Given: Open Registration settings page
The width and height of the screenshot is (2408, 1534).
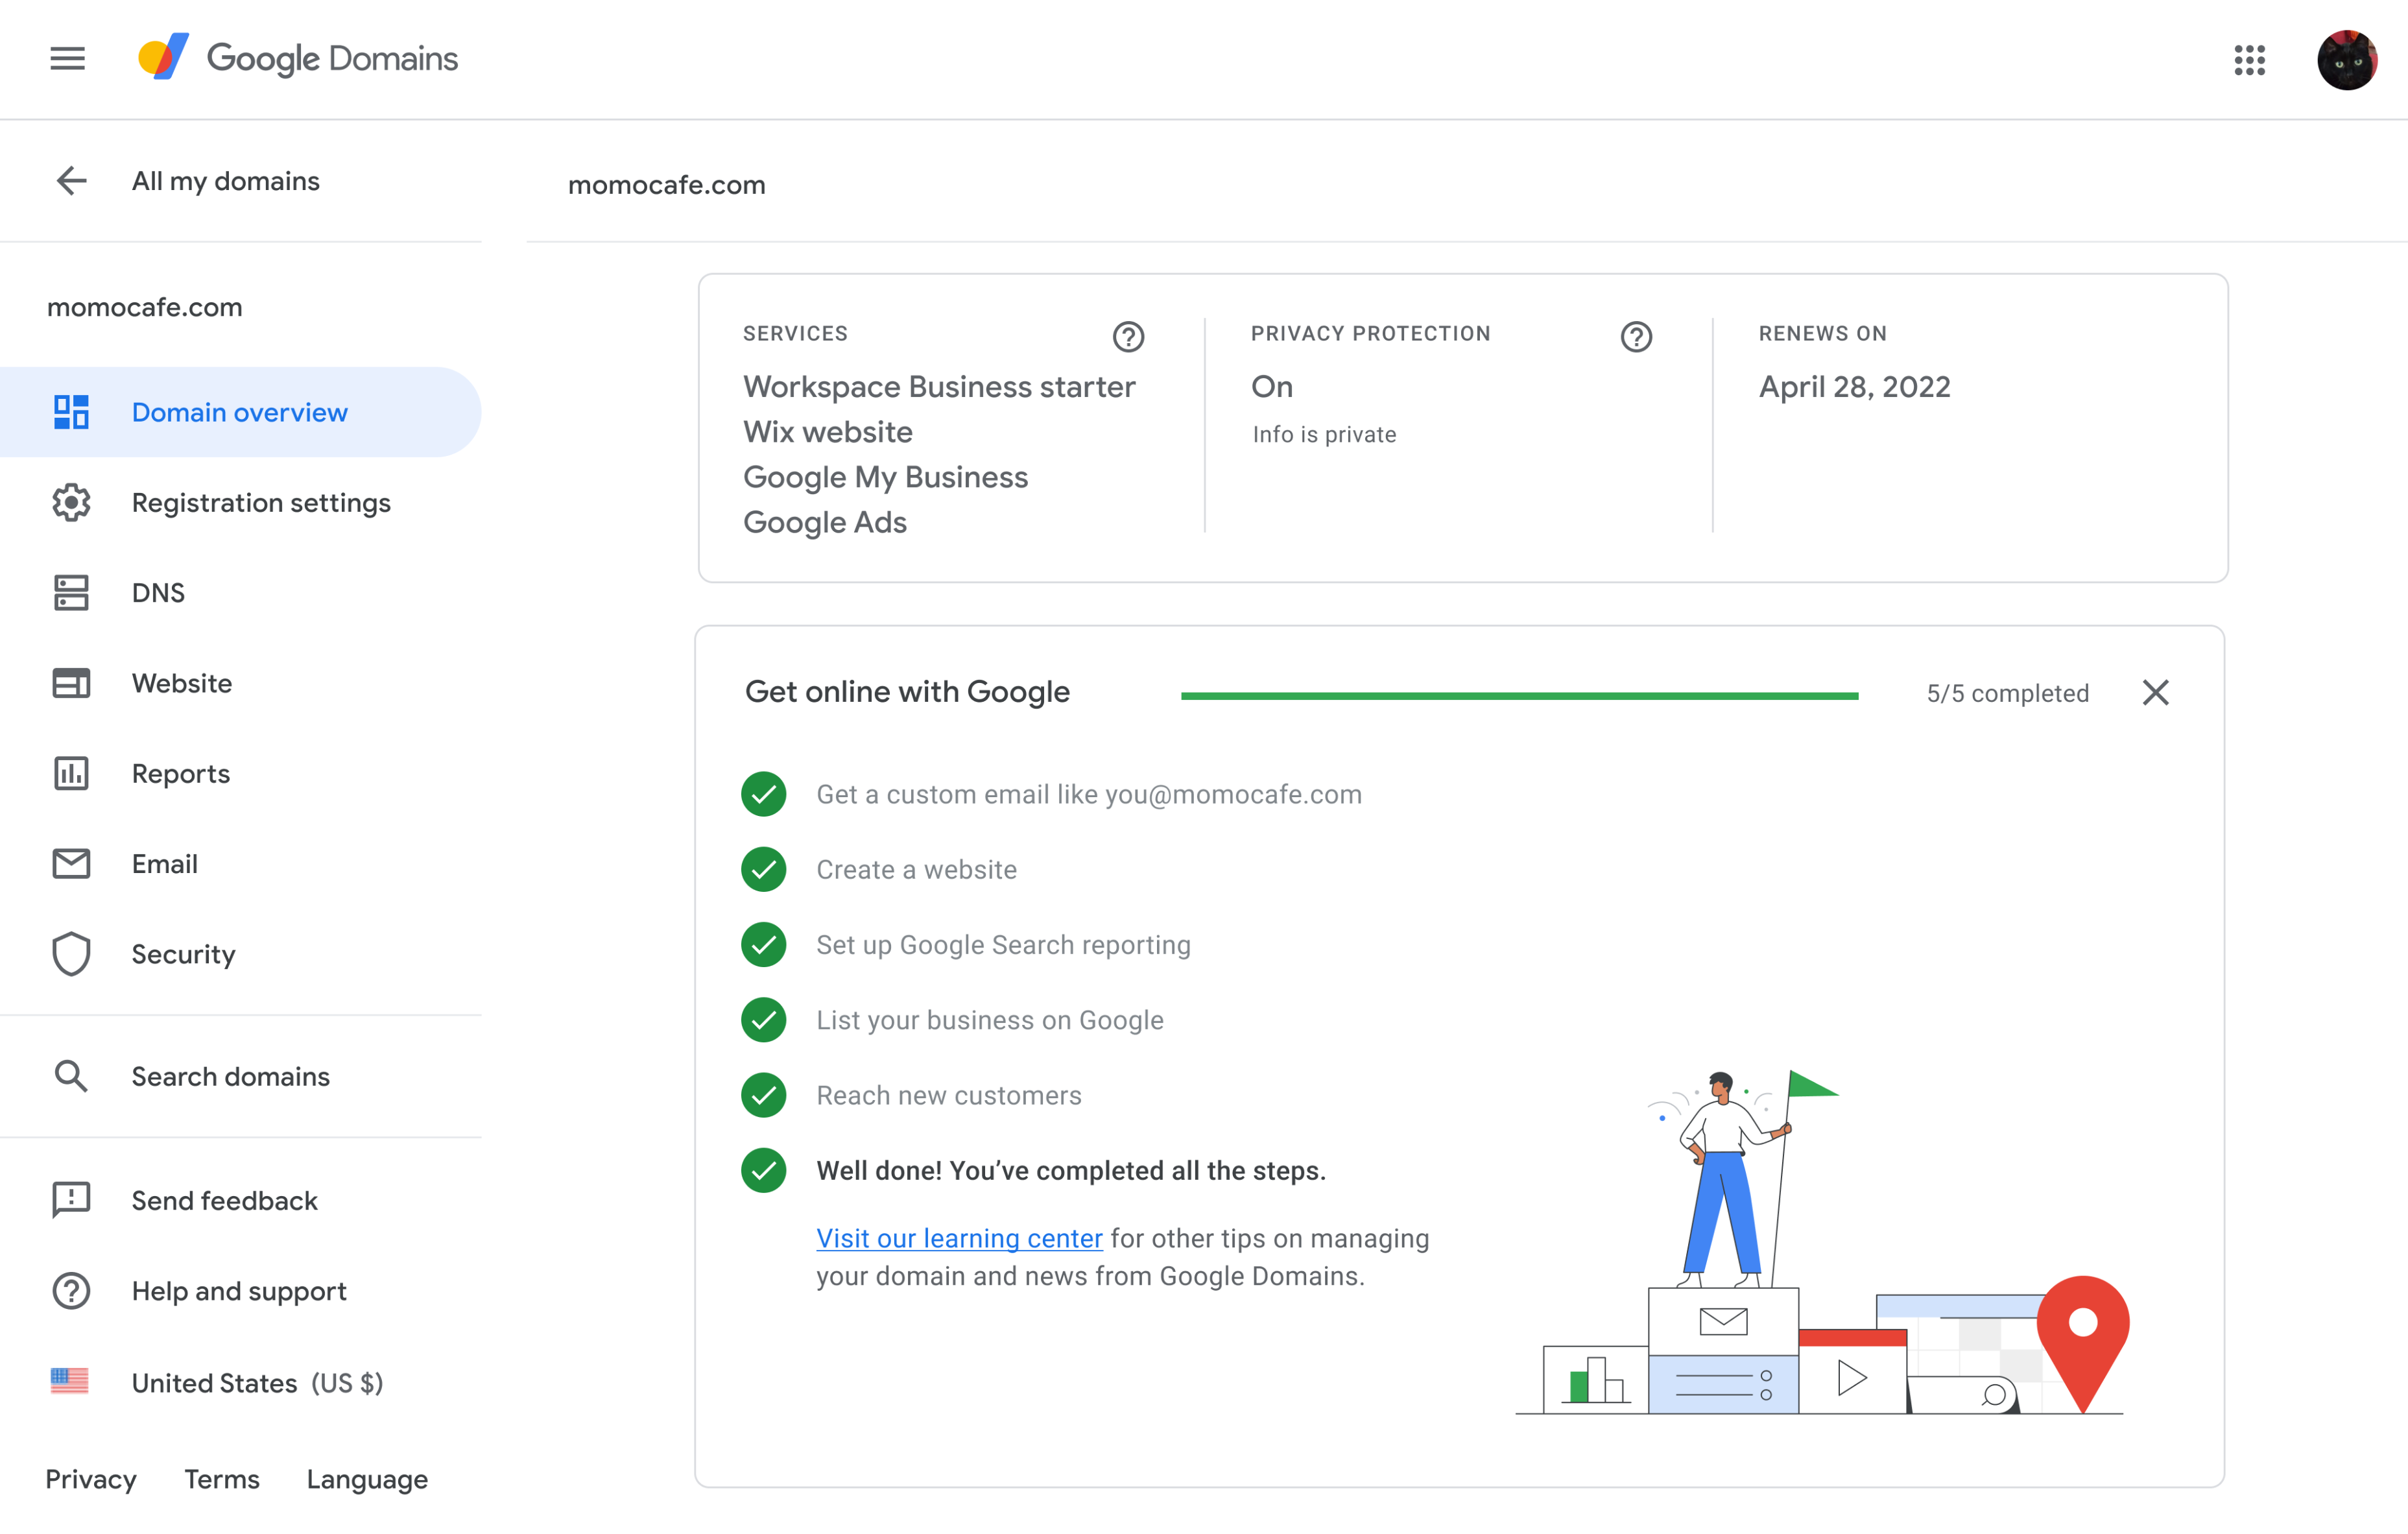Looking at the screenshot, I should (240, 502).
